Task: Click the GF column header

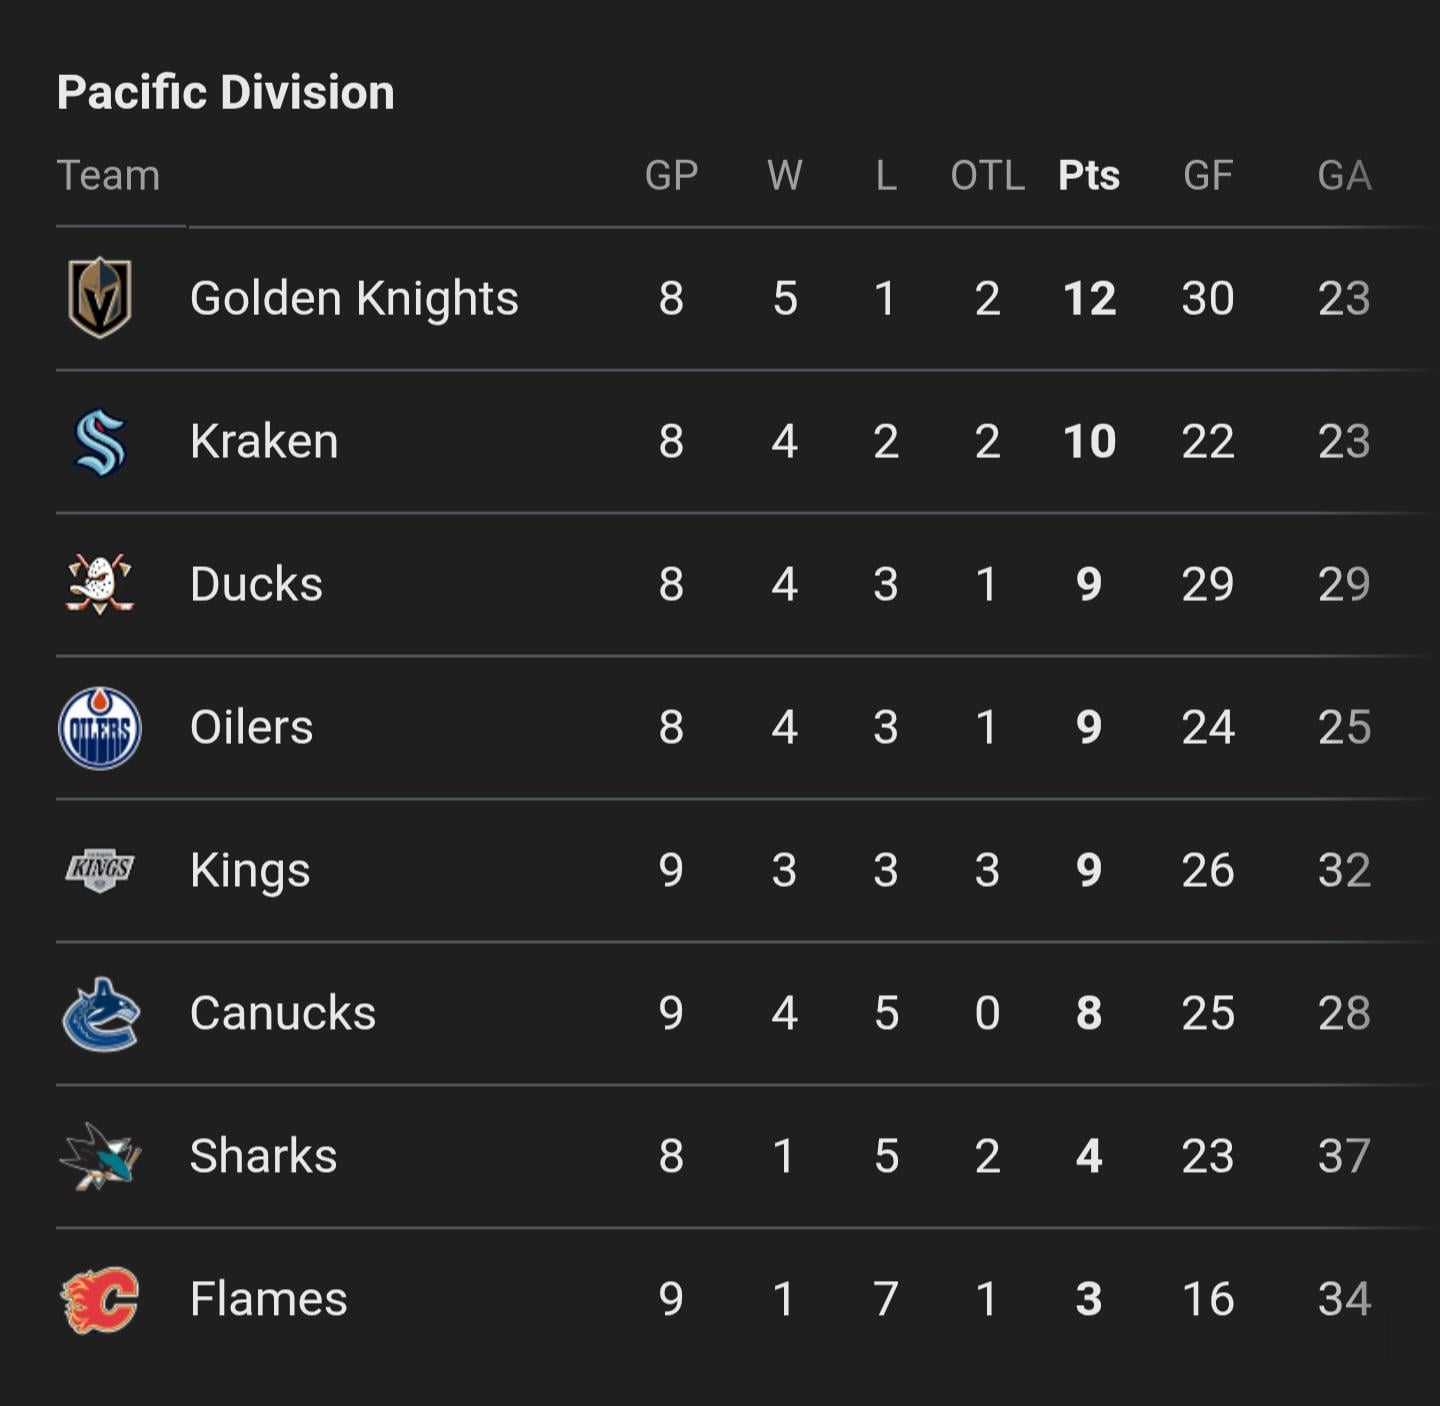Action: click(1207, 176)
